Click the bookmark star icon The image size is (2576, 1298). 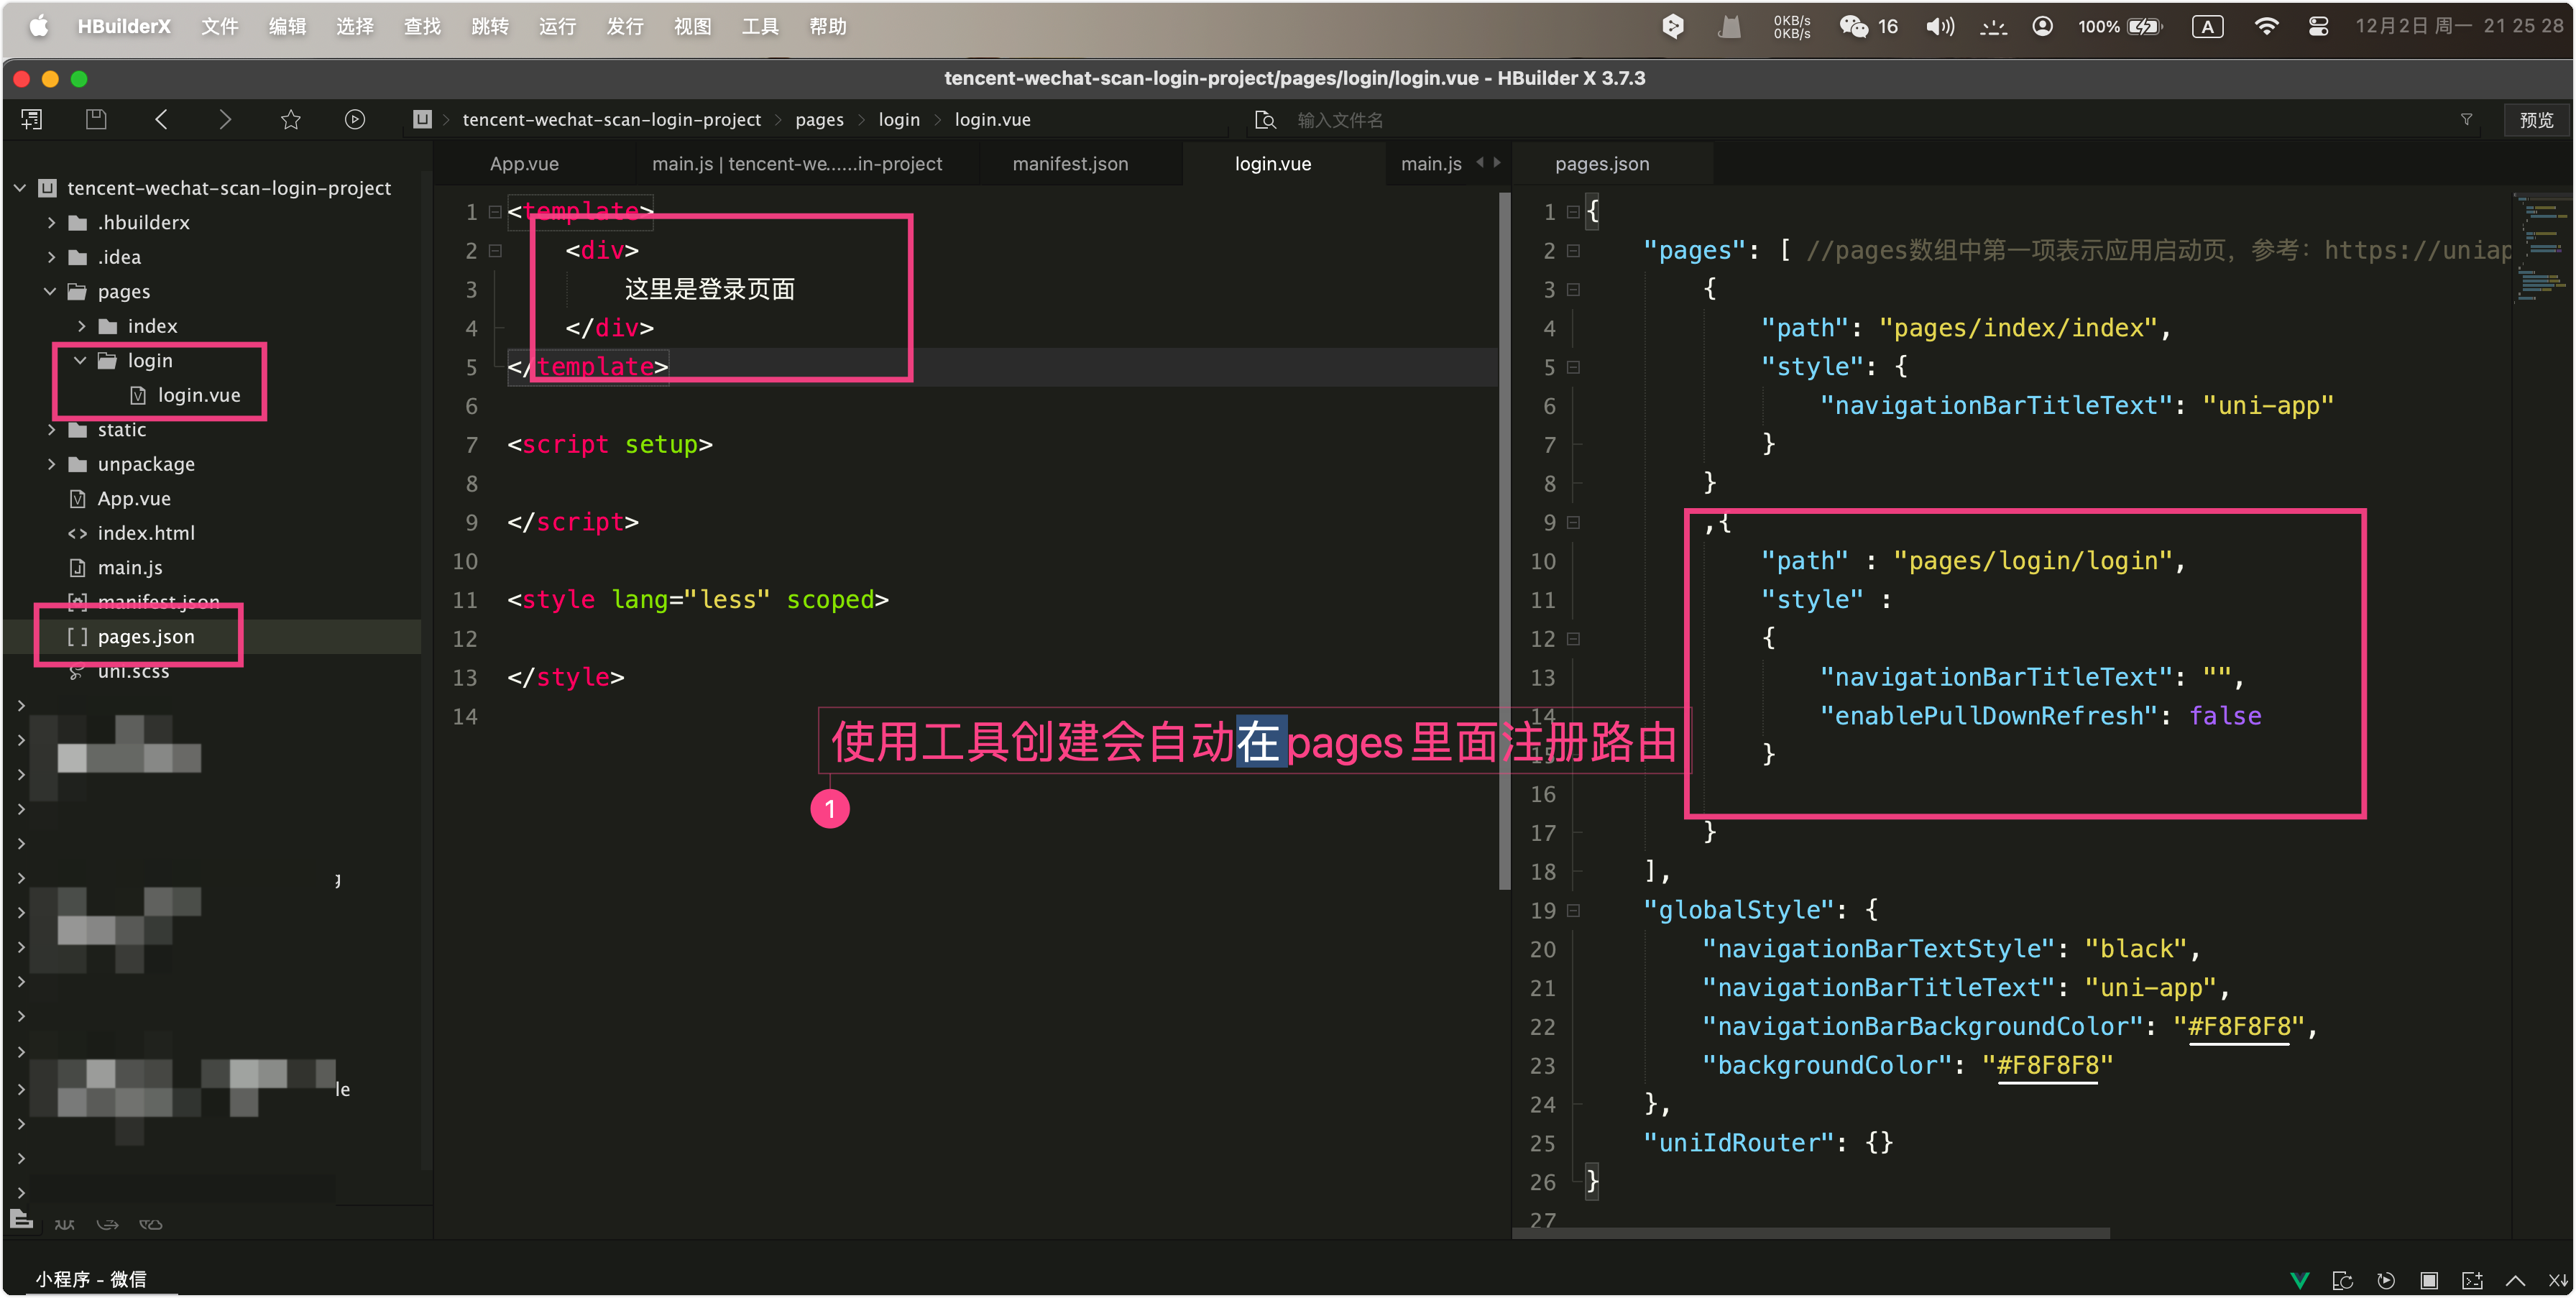click(291, 120)
